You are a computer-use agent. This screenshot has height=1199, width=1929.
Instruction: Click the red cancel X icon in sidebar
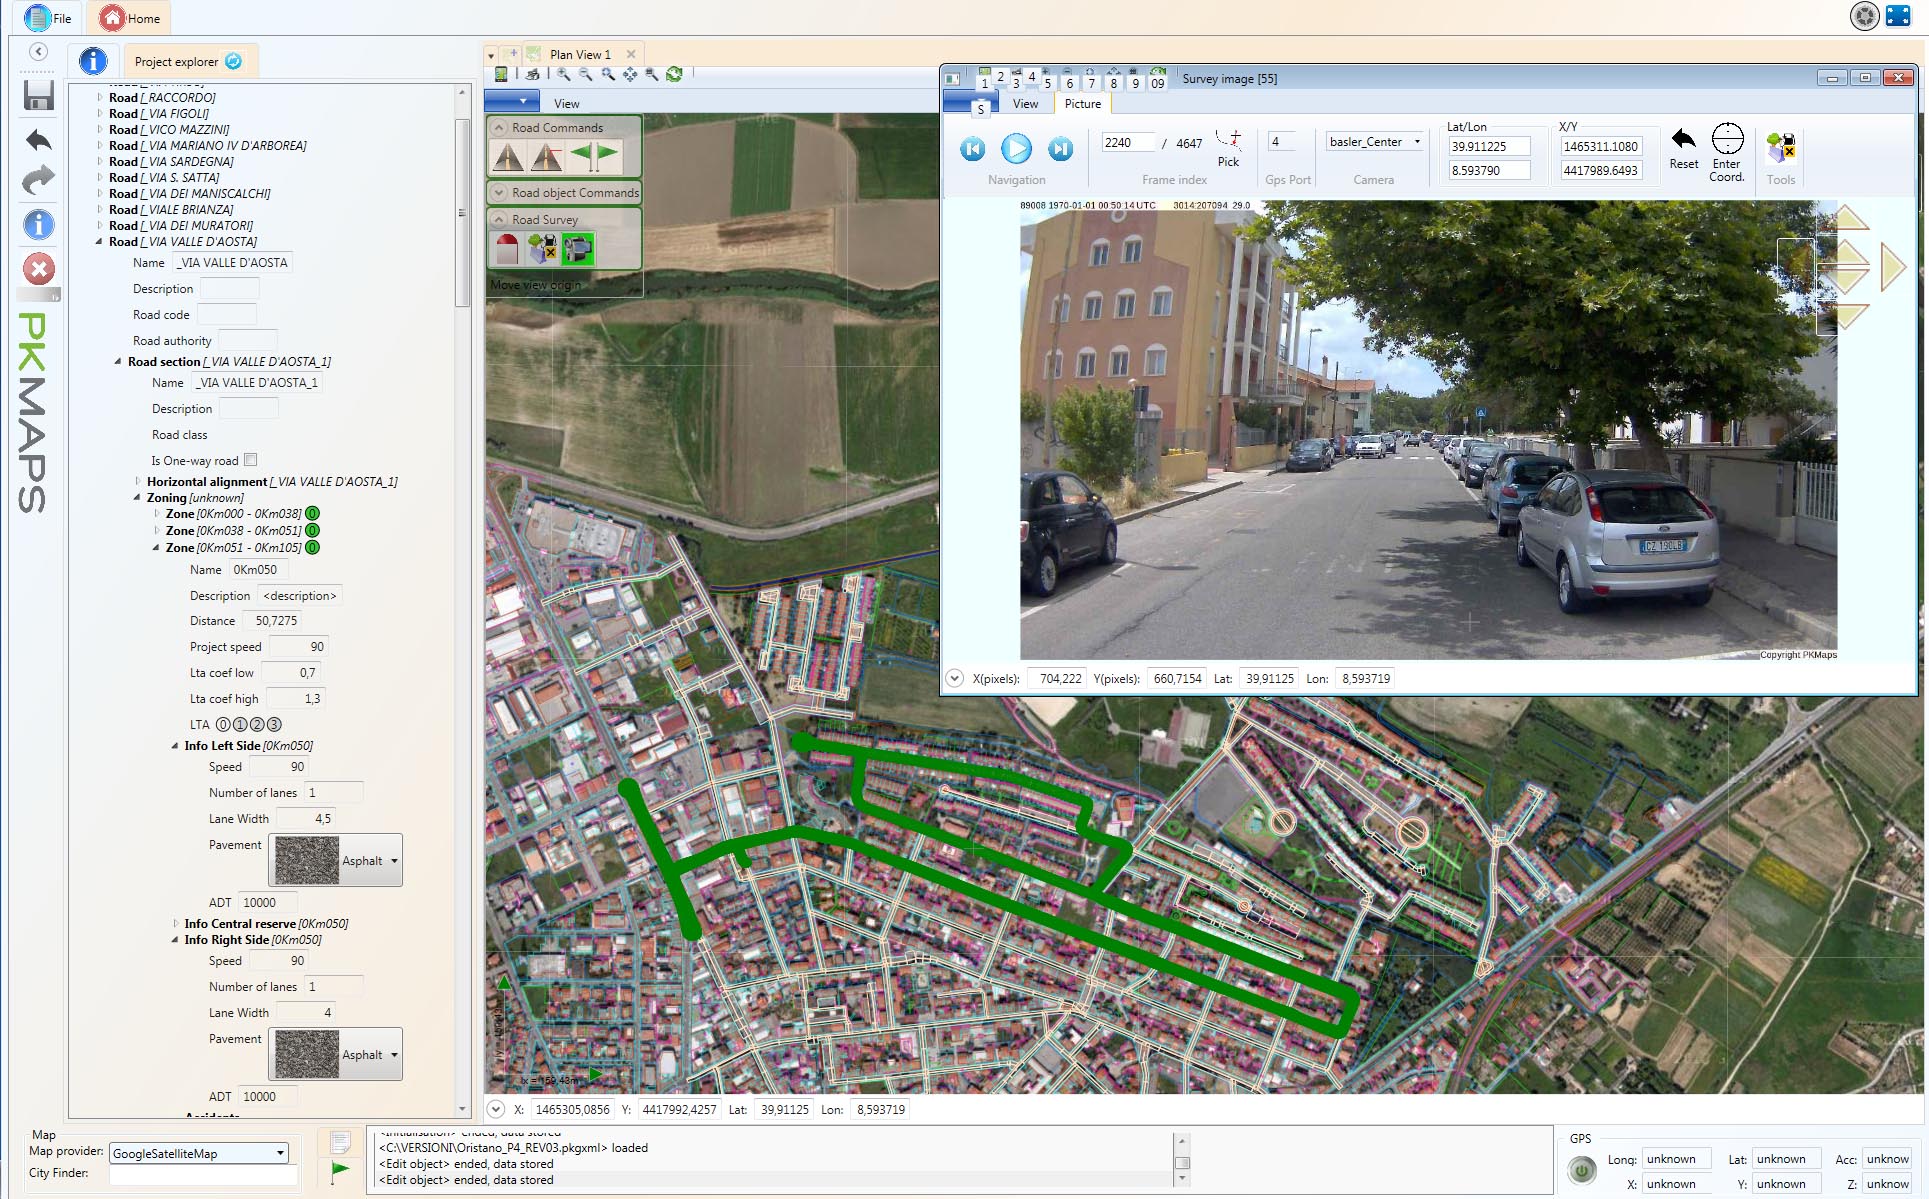coord(39,269)
